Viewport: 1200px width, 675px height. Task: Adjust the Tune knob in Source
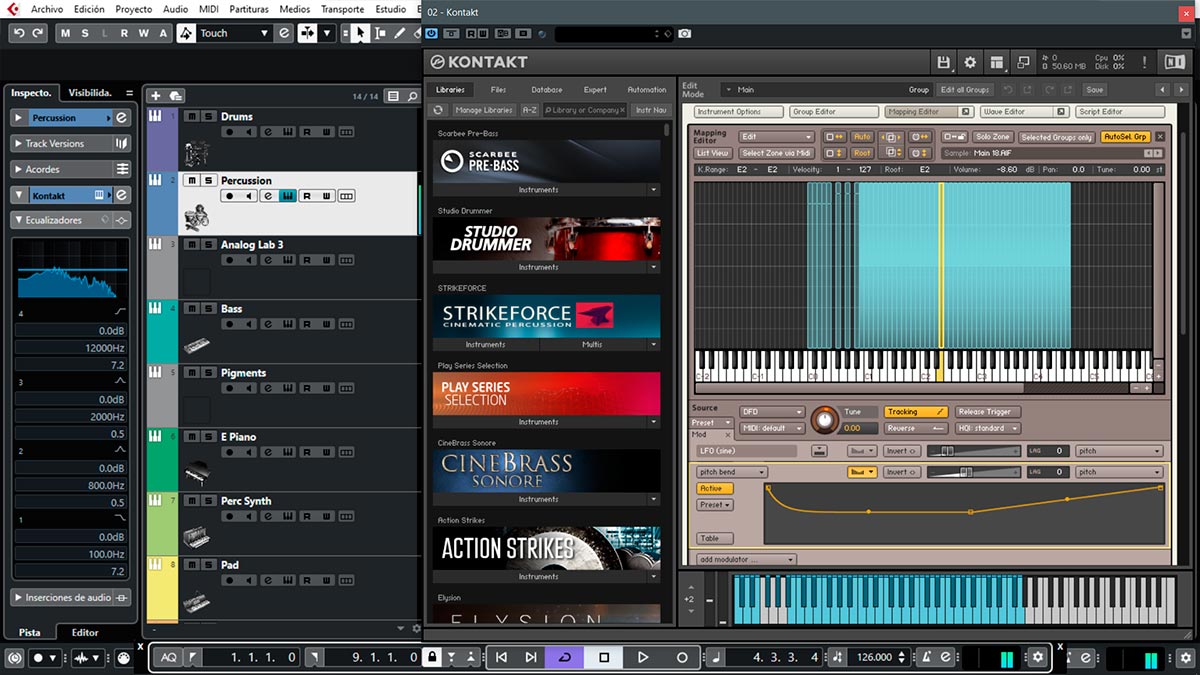coord(825,419)
